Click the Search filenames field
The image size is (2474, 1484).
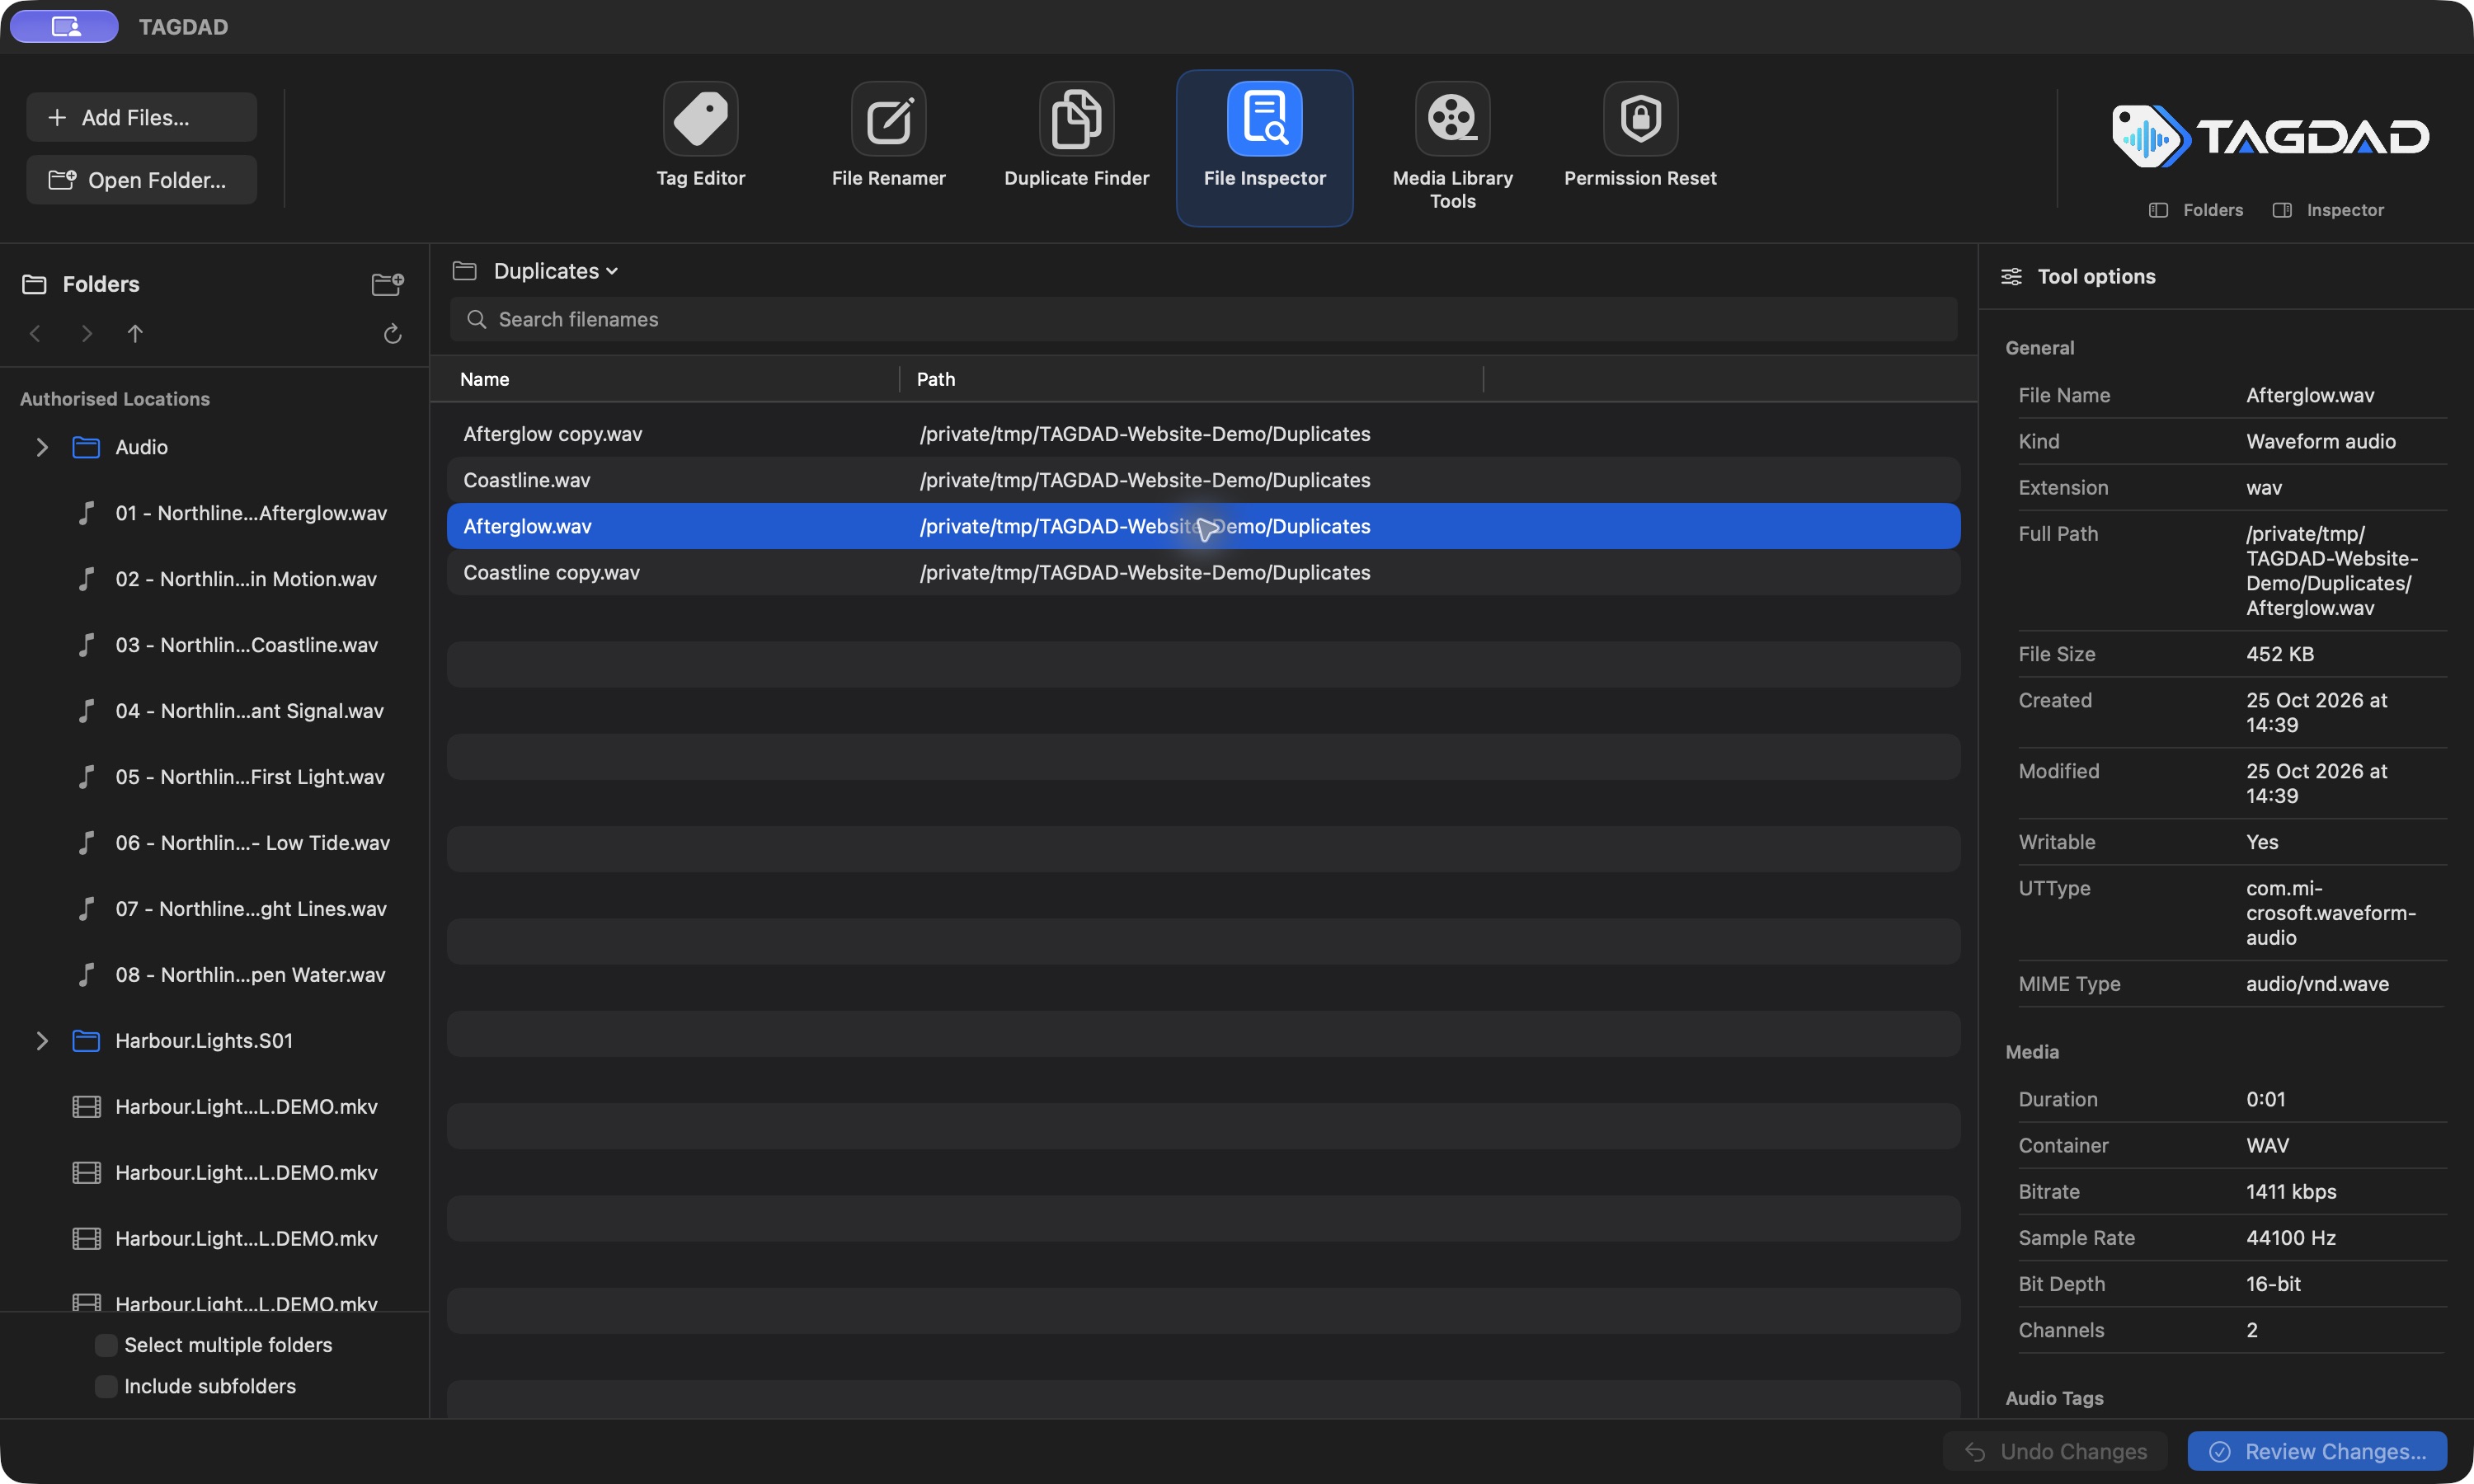[x=1203, y=319]
